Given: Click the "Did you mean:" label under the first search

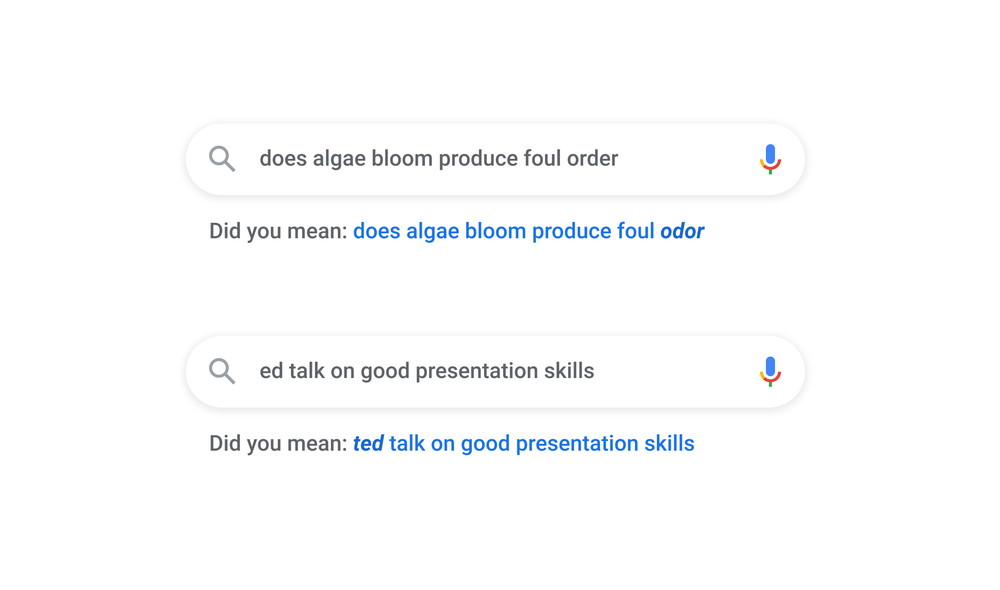Looking at the screenshot, I should [x=278, y=231].
